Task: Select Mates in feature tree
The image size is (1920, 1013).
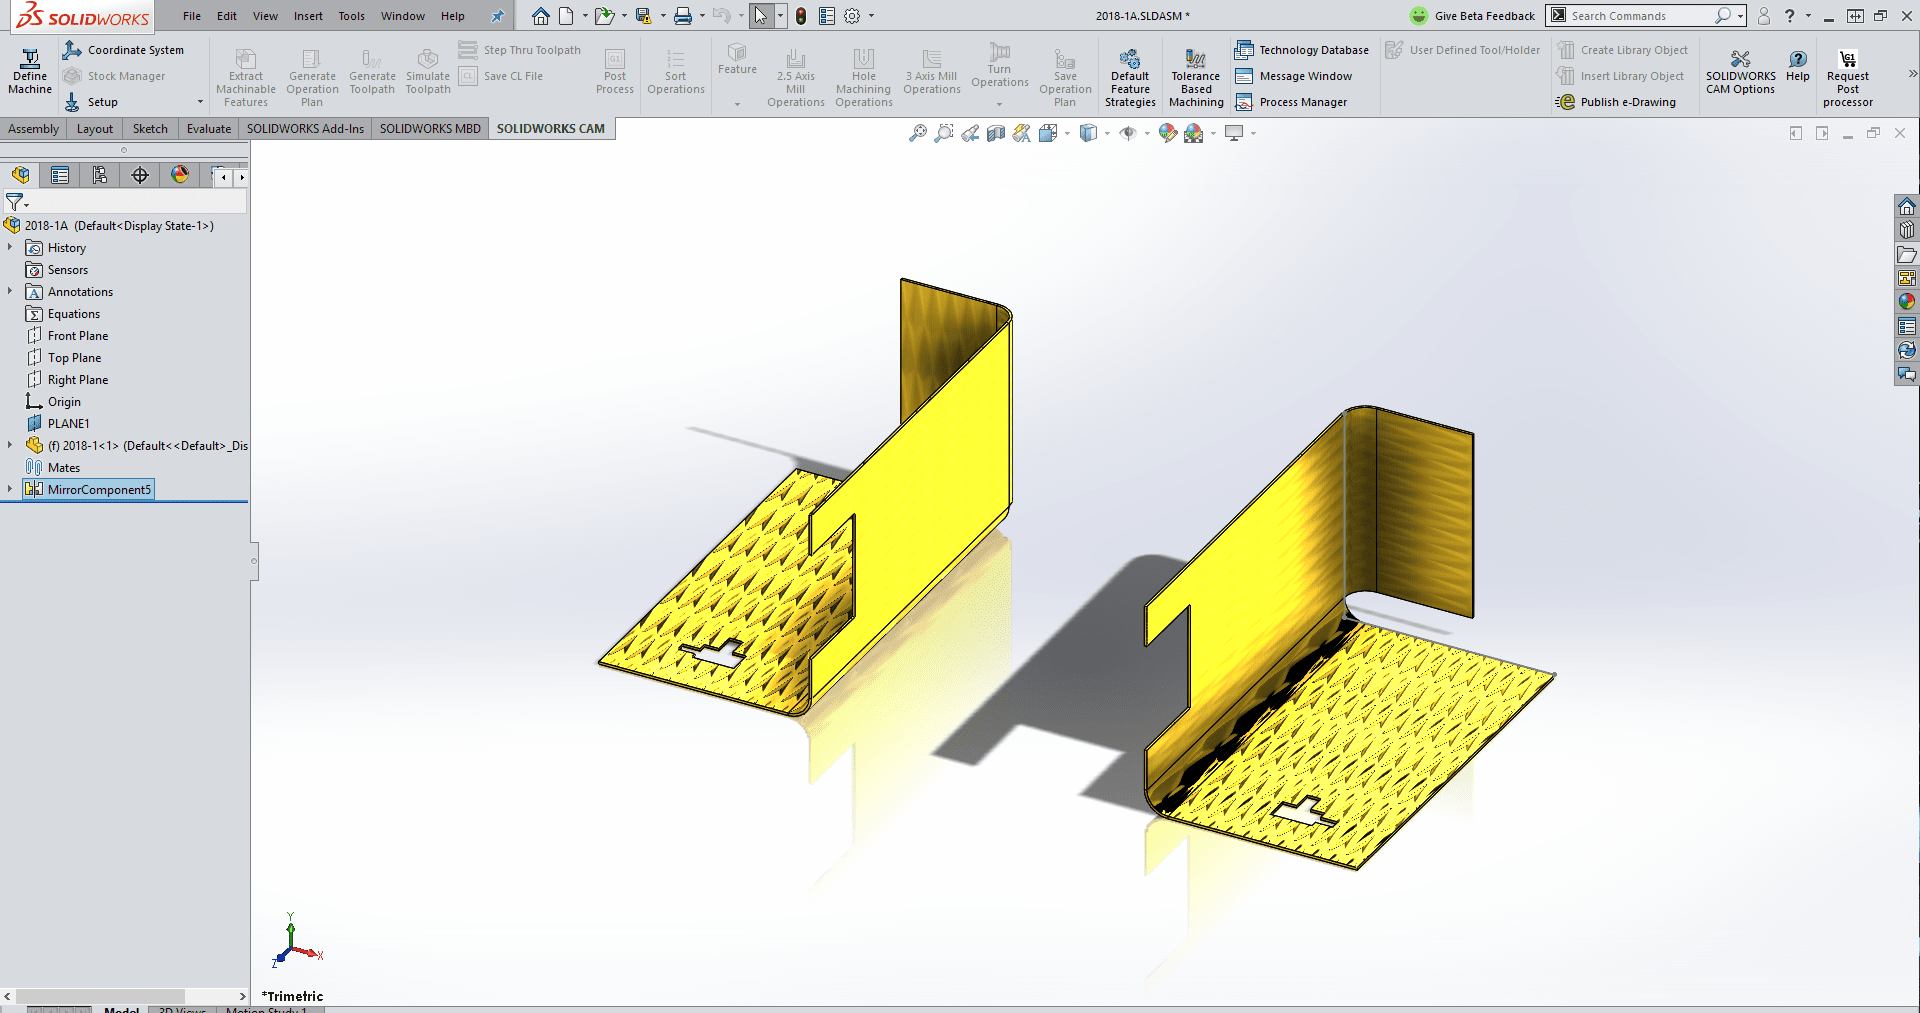Action: click(x=63, y=467)
